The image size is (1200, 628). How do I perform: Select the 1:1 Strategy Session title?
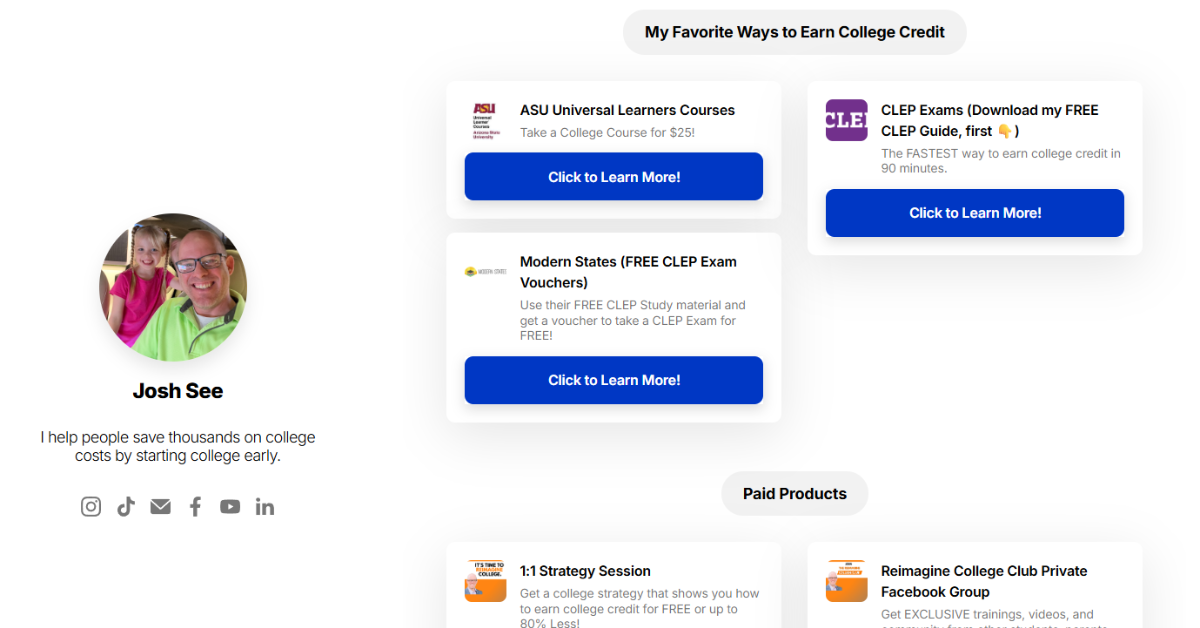(585, 571)
